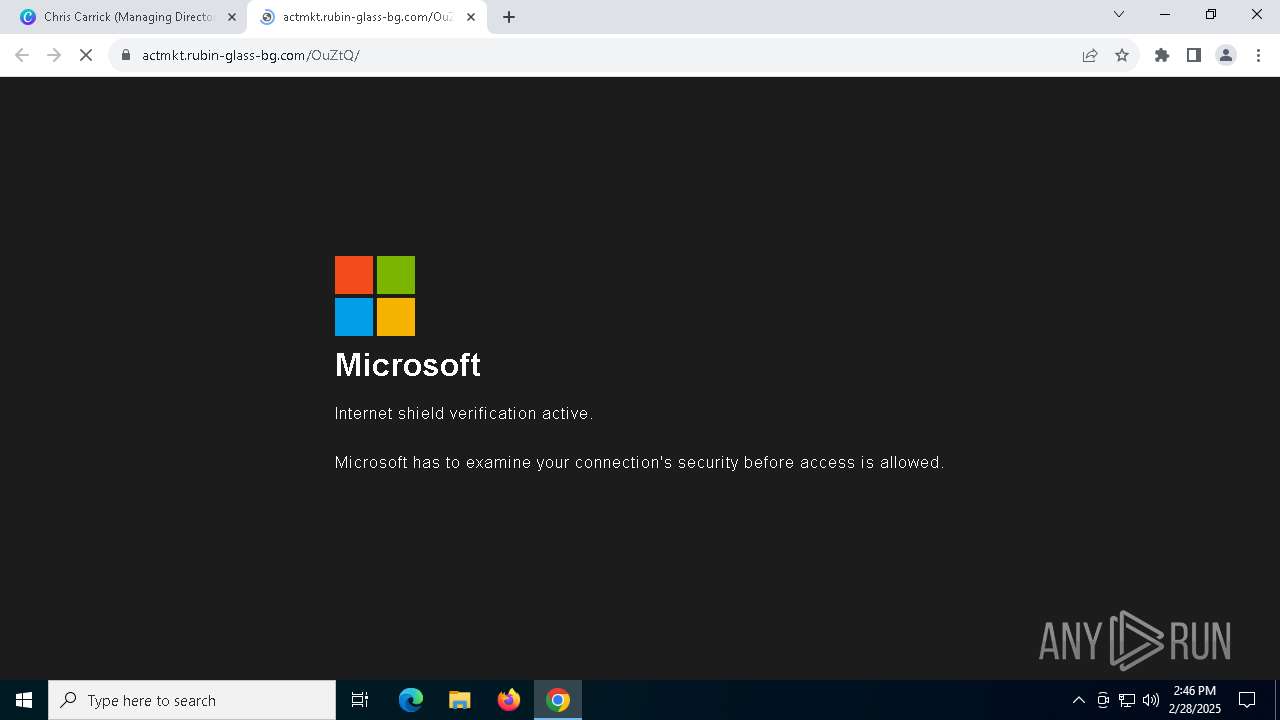Viewport: 1280px width, 720px height.
Task: Click the Microsoft heading text
Action: (408, 365)
